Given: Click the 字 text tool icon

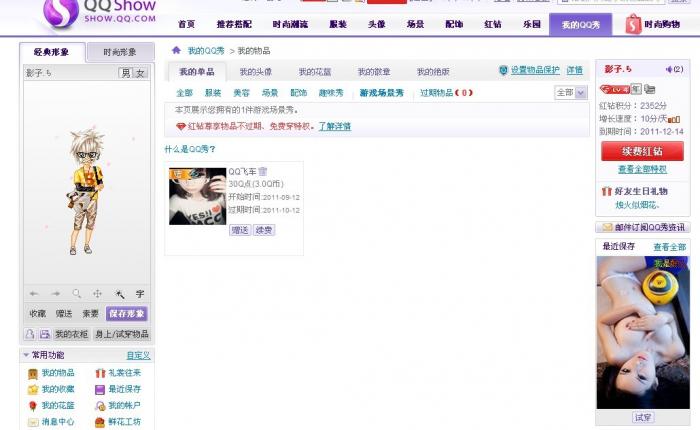Looking at the screenshot, I should 140,294.
